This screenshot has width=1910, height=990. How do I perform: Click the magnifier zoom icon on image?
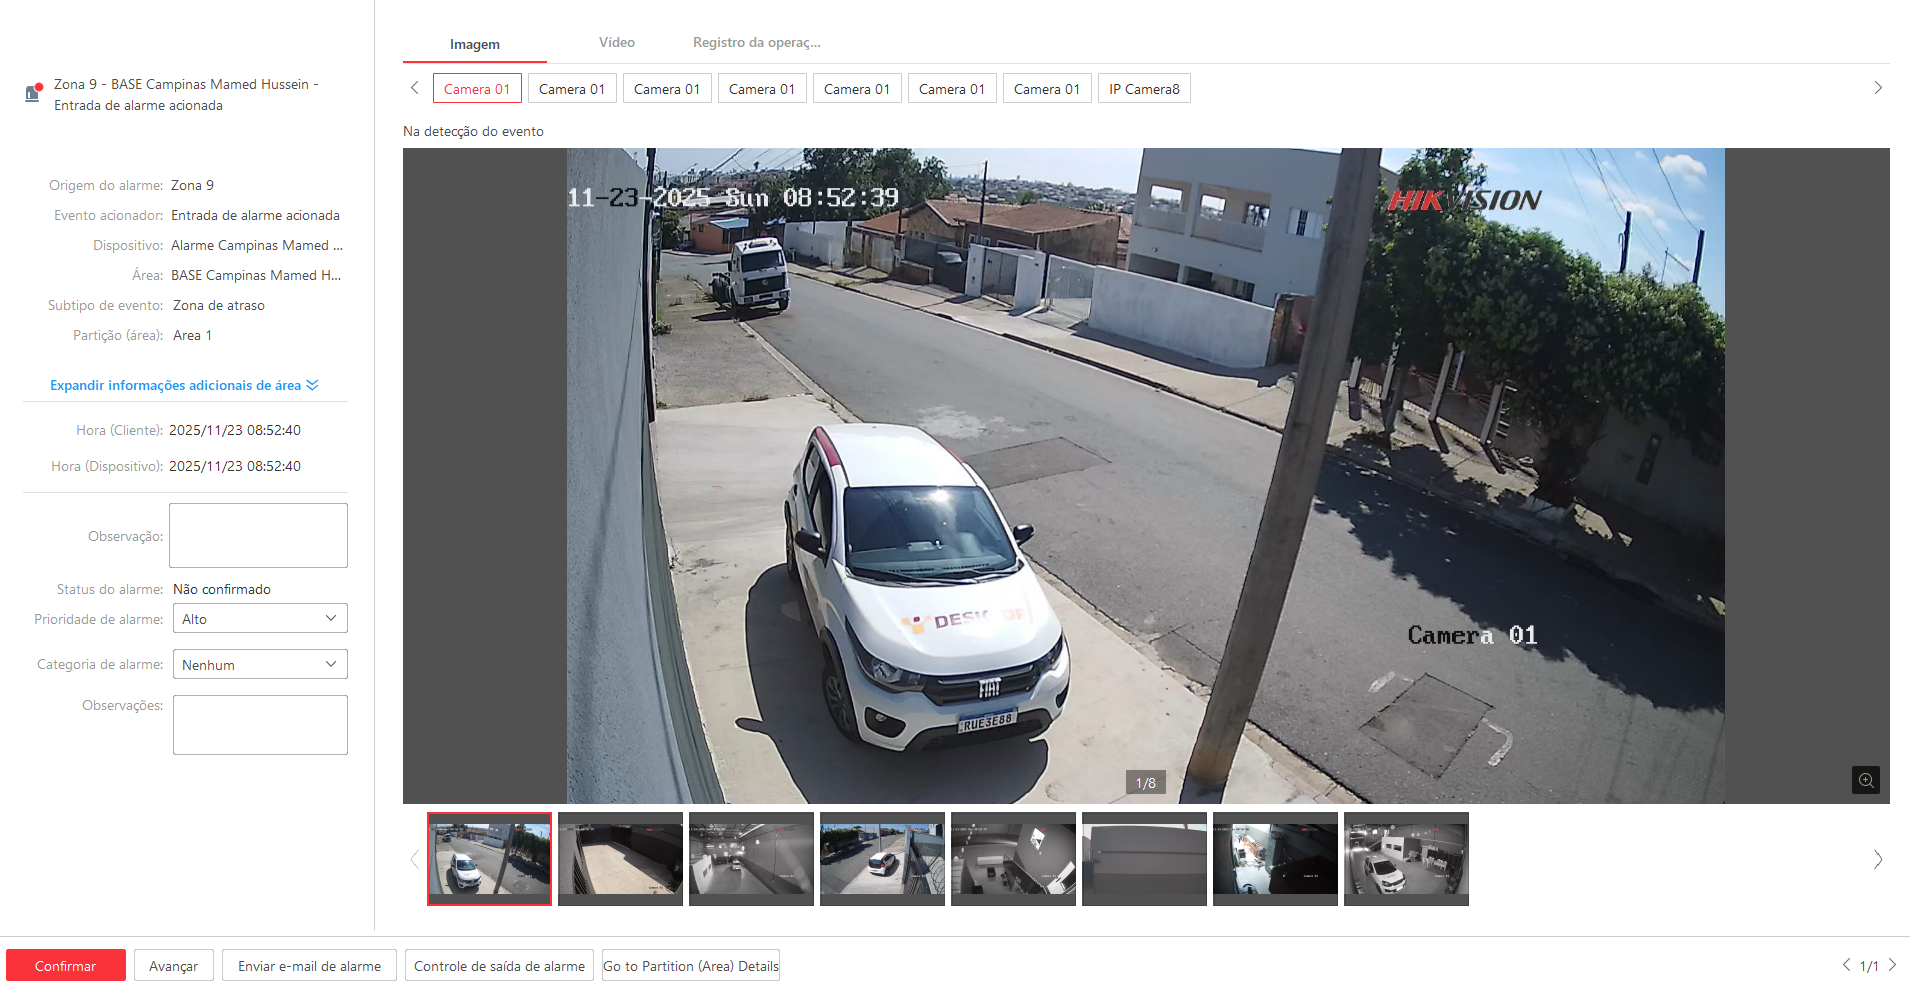click(x=1865, y=780)
